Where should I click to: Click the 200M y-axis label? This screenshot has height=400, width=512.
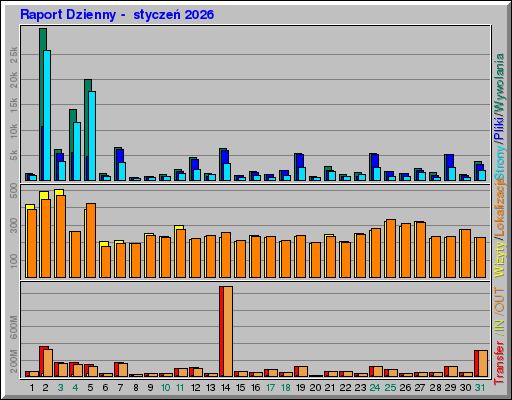pos(14,361)
